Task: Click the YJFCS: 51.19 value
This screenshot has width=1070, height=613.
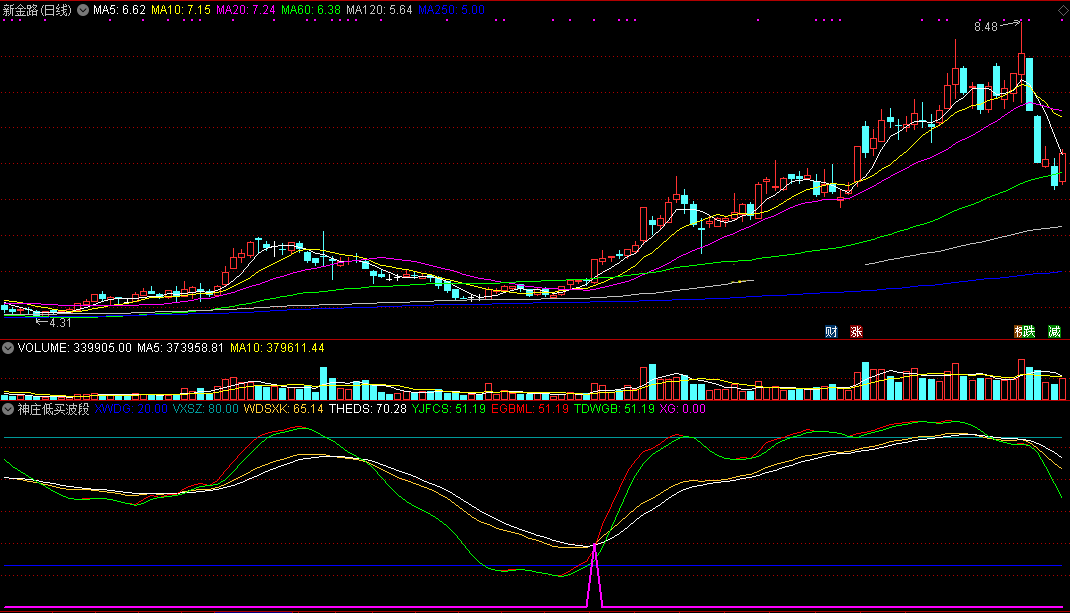Action: 449,409
